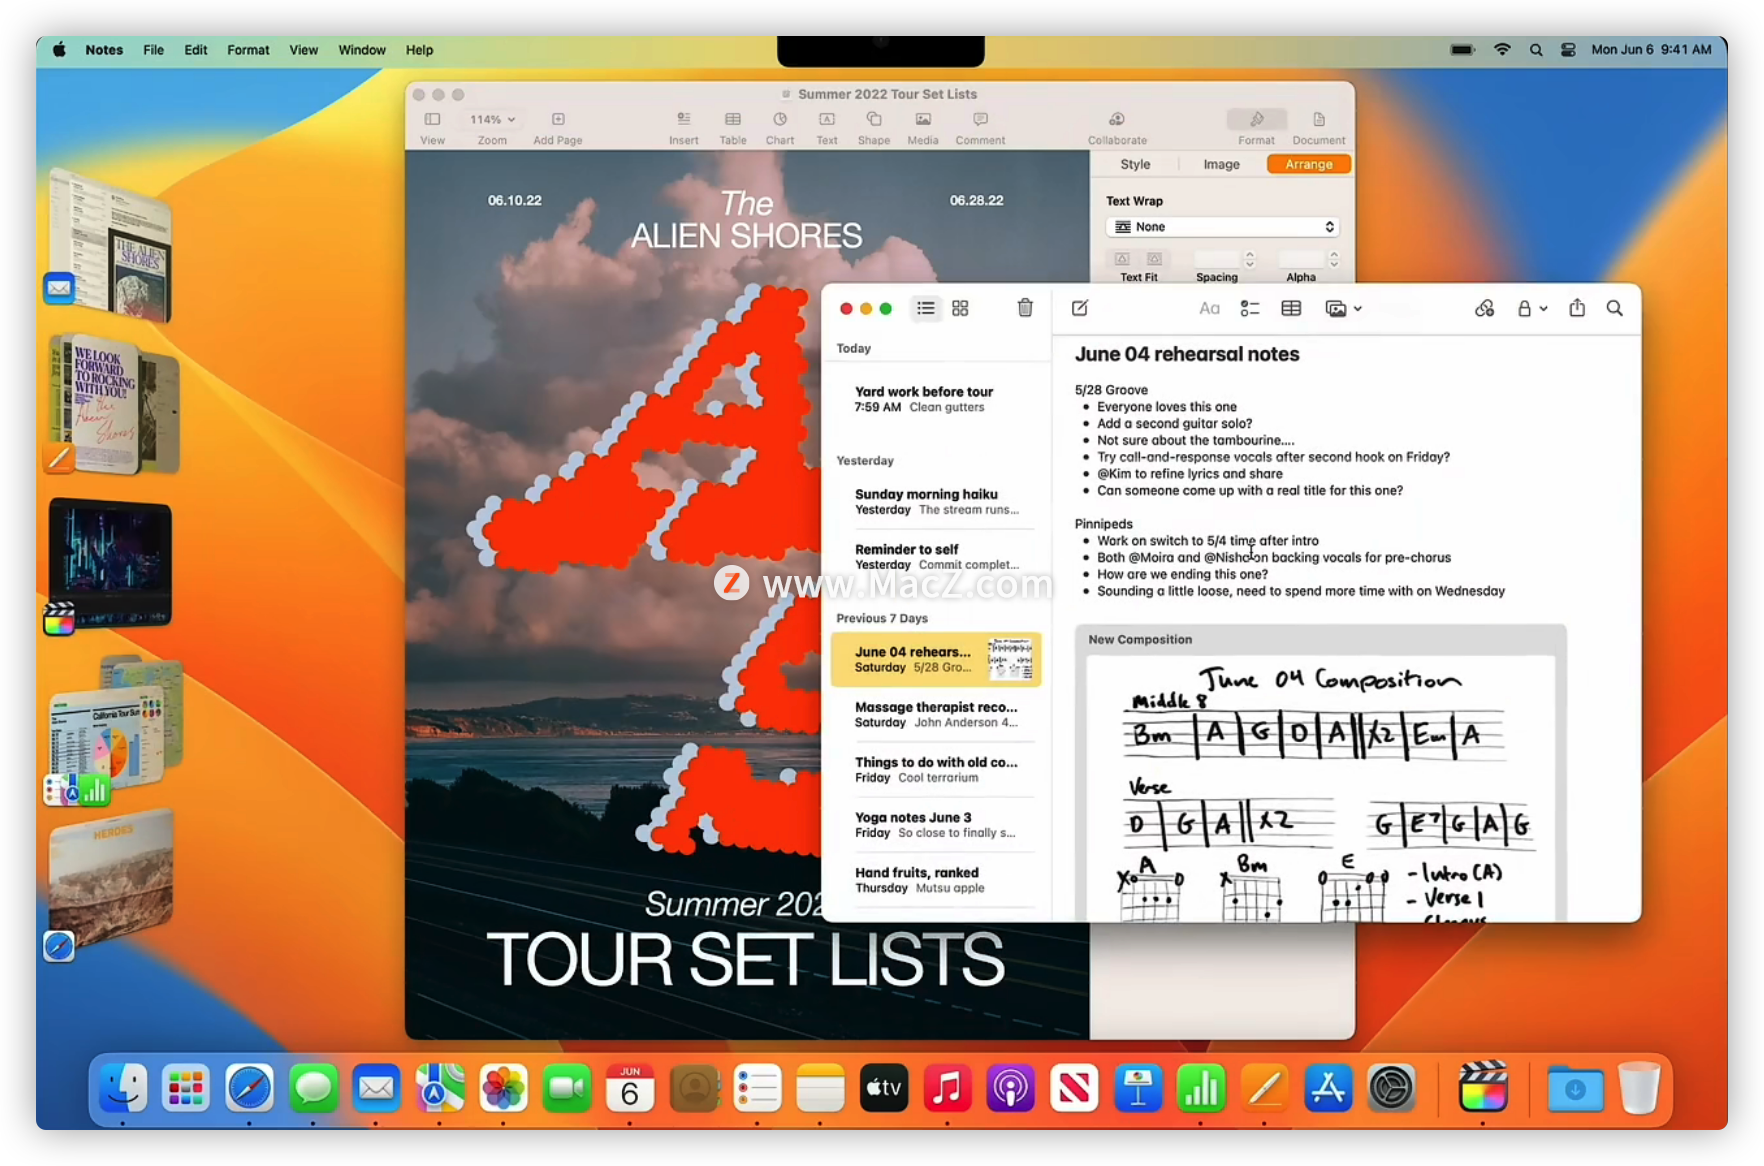Insert a Table from Pages toolbar
Viewport: 1764px width, 1166px height.
(733, 128)
